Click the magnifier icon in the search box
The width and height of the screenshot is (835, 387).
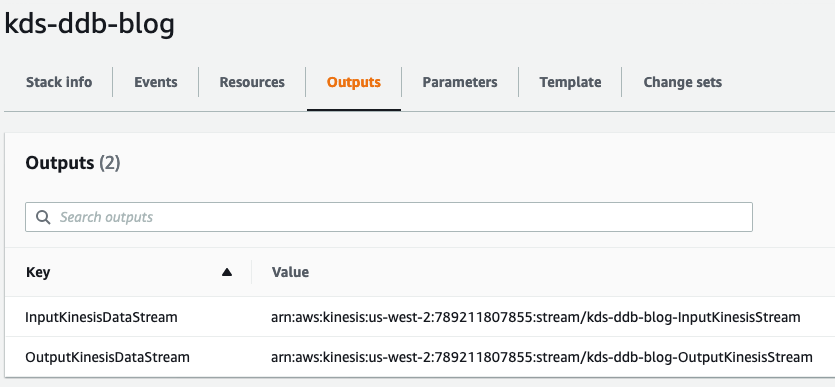pos(43,217)
